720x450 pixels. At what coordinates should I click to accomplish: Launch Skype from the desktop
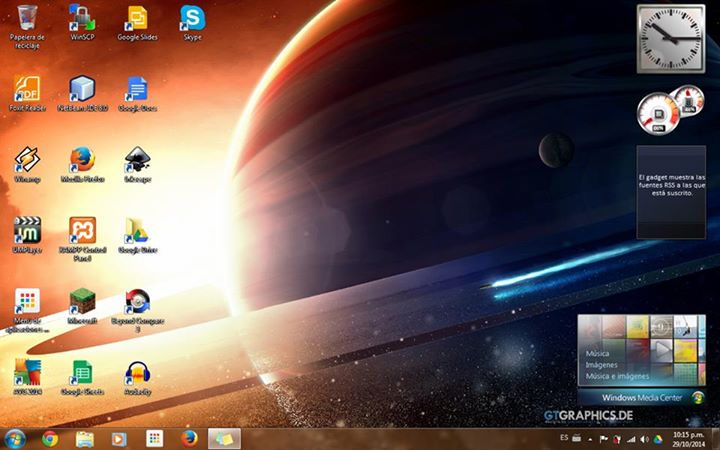(192, 19)
